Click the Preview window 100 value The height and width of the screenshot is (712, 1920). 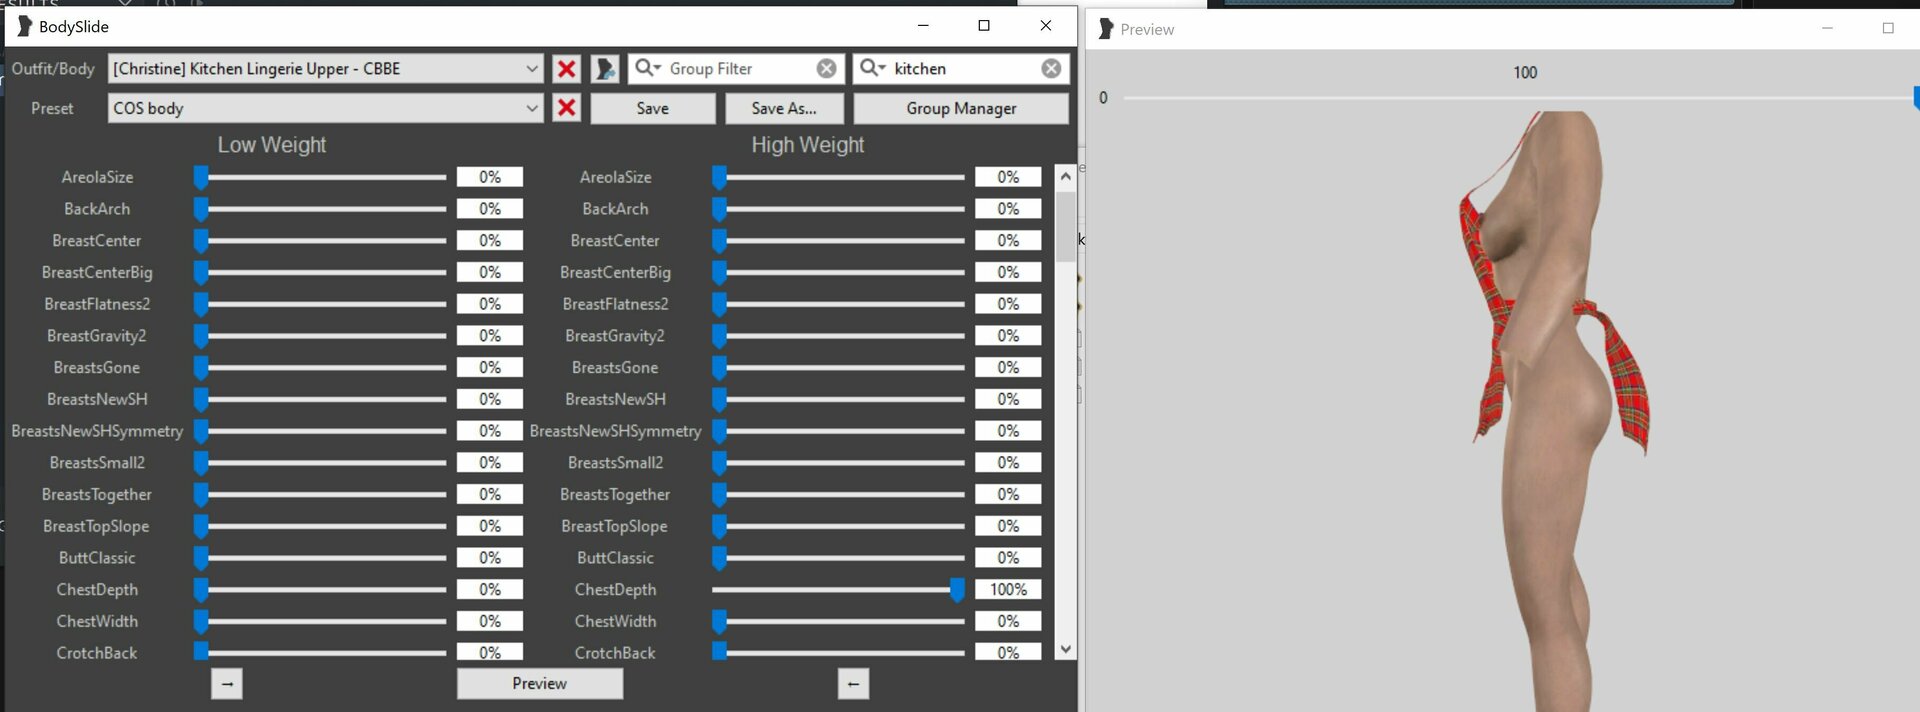tap(1525, 72)
